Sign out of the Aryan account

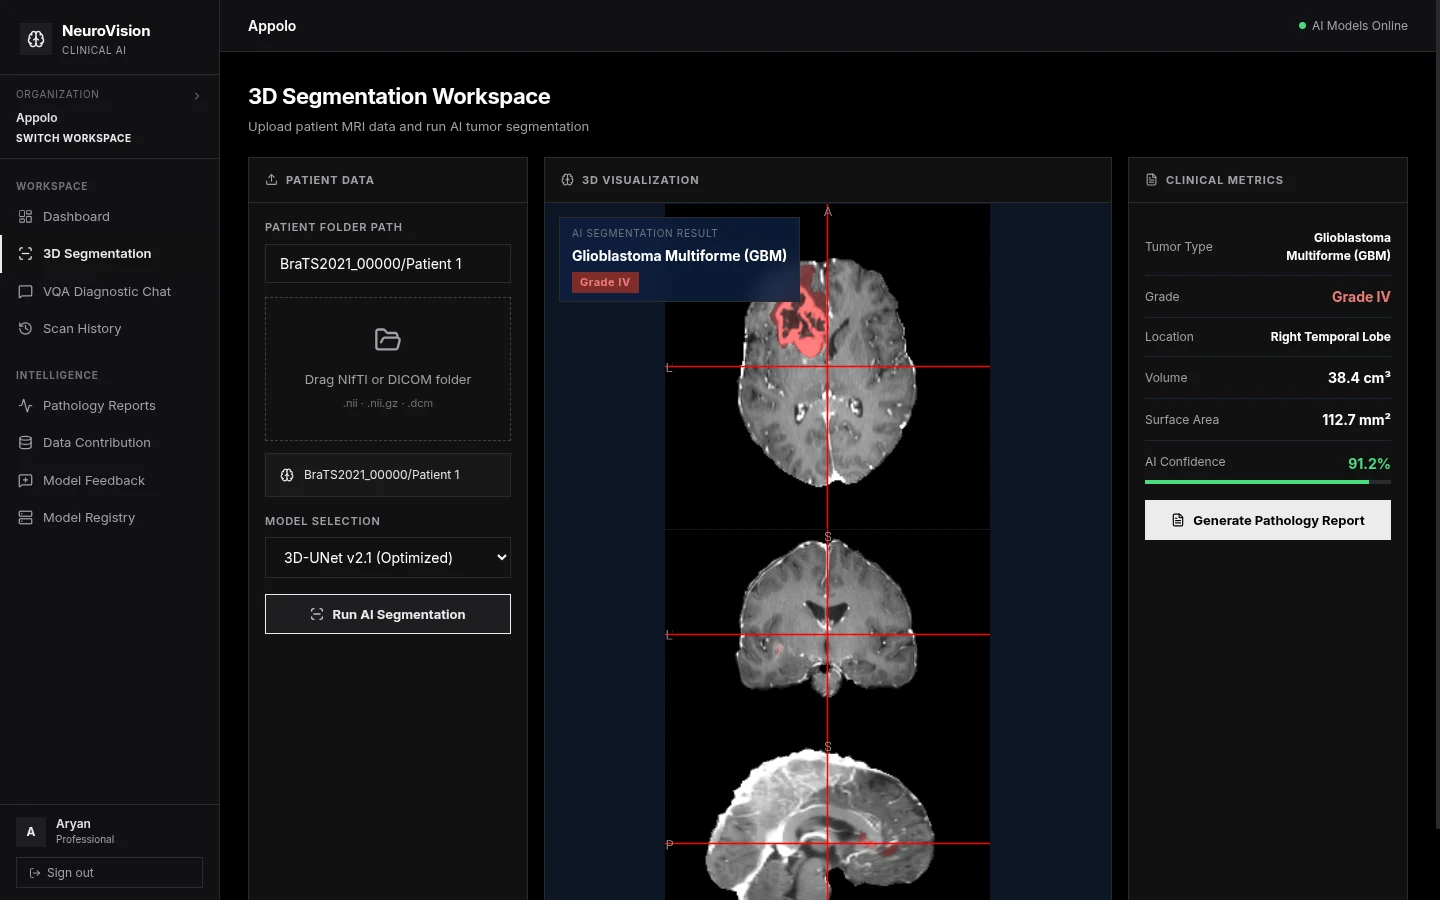pyautogui.click(x=109, y=872)
